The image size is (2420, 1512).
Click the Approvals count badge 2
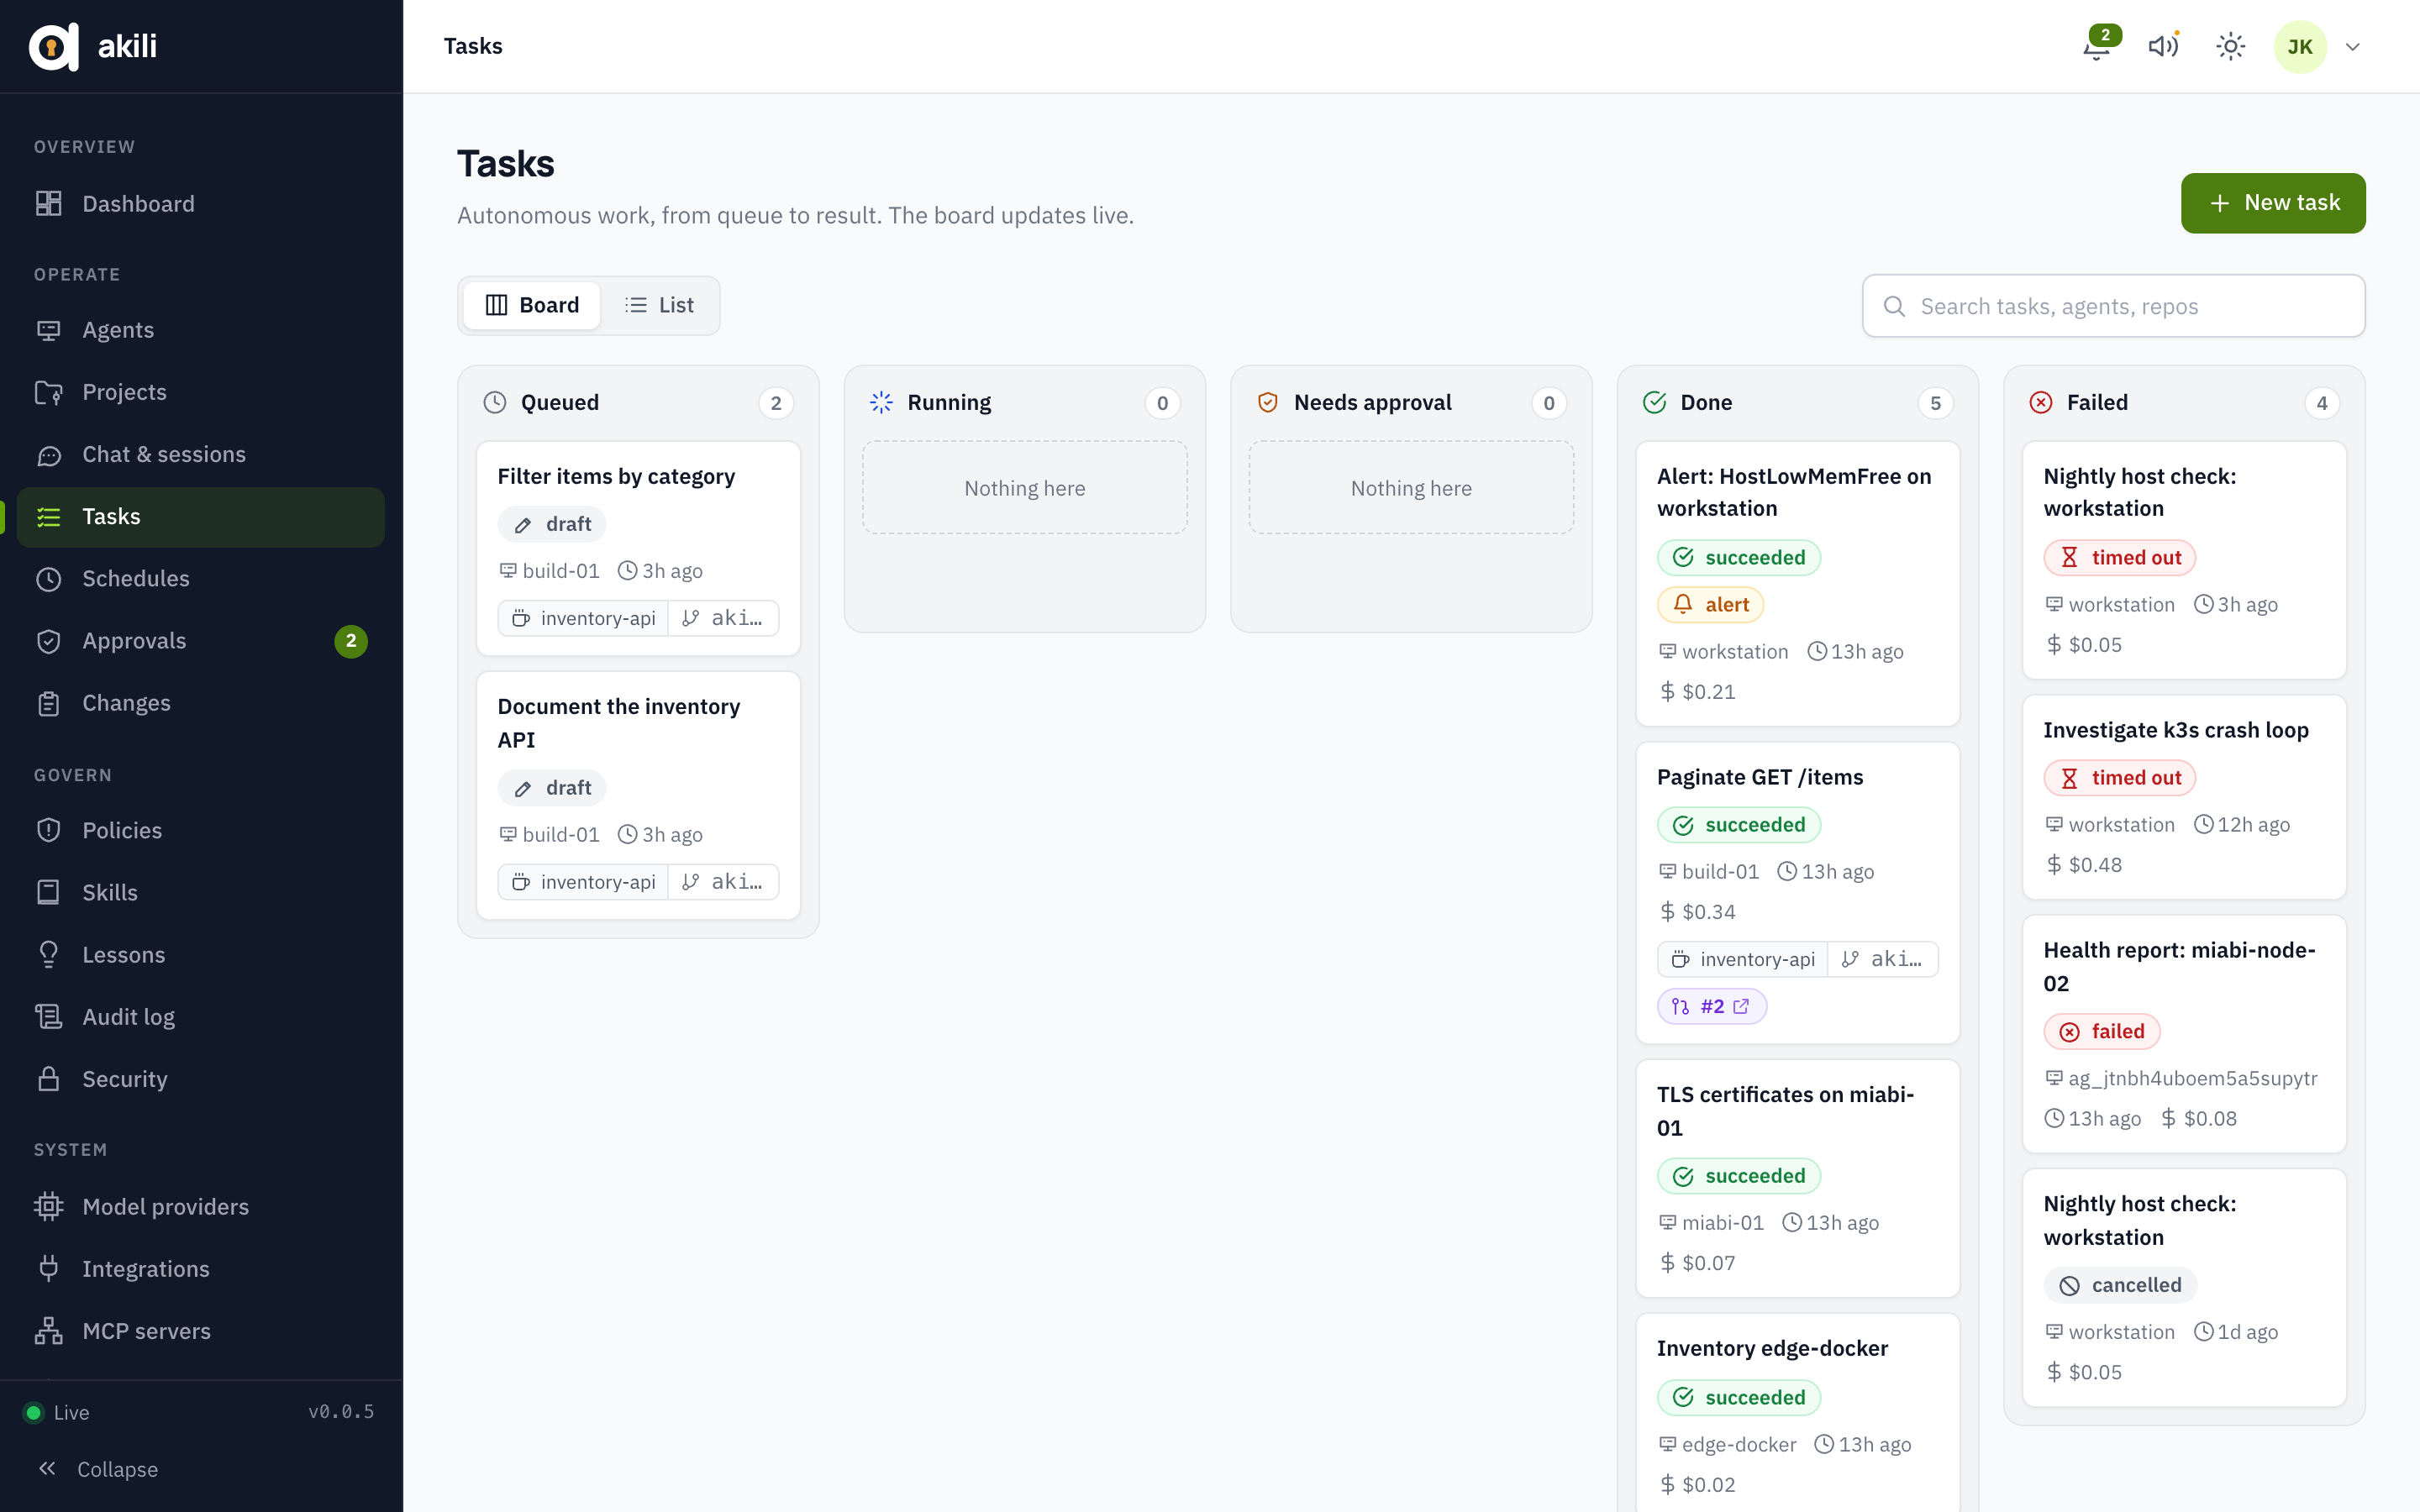click(x=351, y=641)
